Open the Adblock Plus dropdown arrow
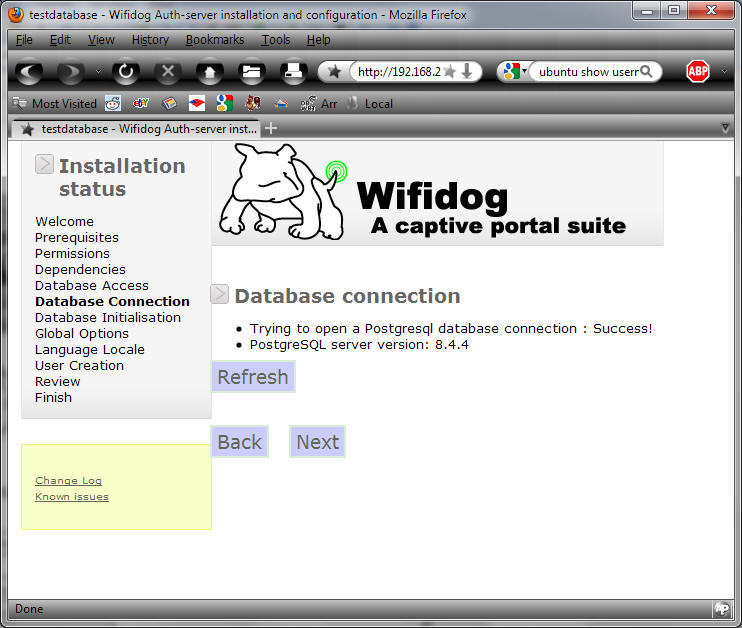 (724, 72)
